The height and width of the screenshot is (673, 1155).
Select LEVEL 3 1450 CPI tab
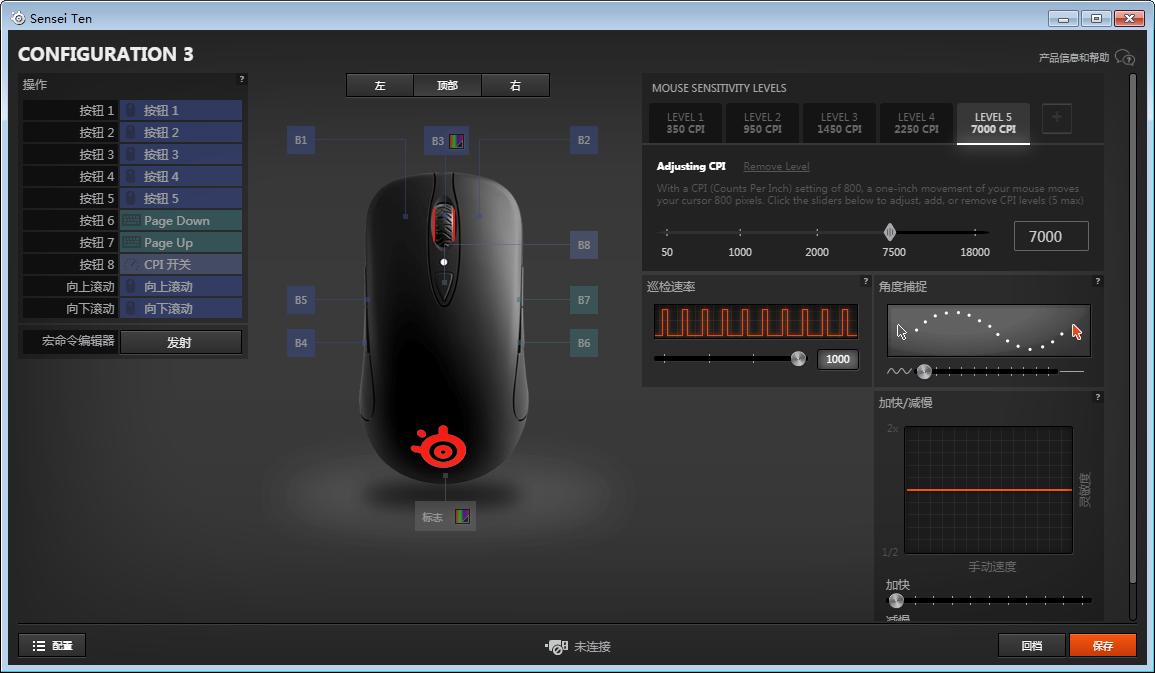click(x=839, y=123)
